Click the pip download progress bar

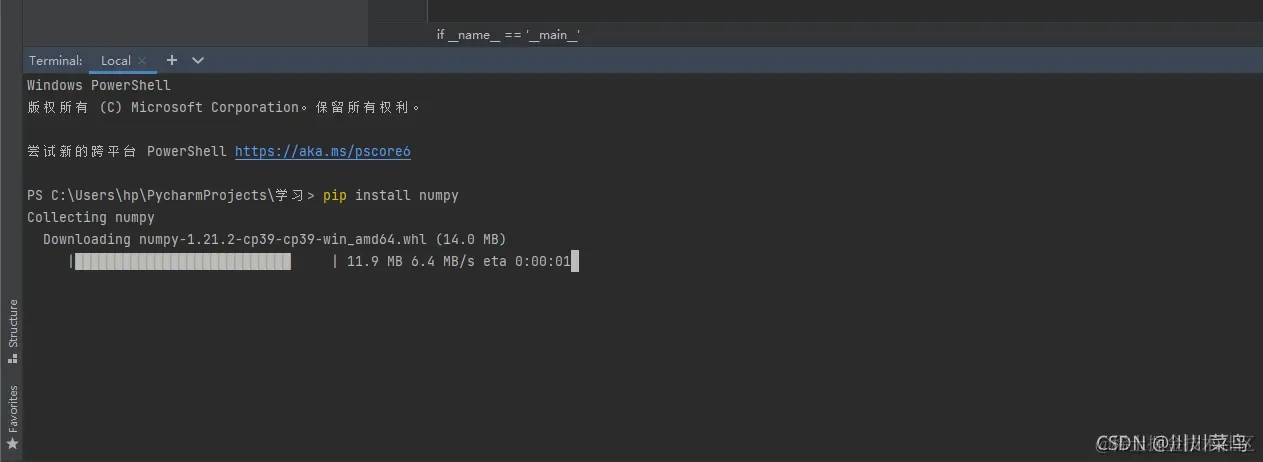[203, 262]
